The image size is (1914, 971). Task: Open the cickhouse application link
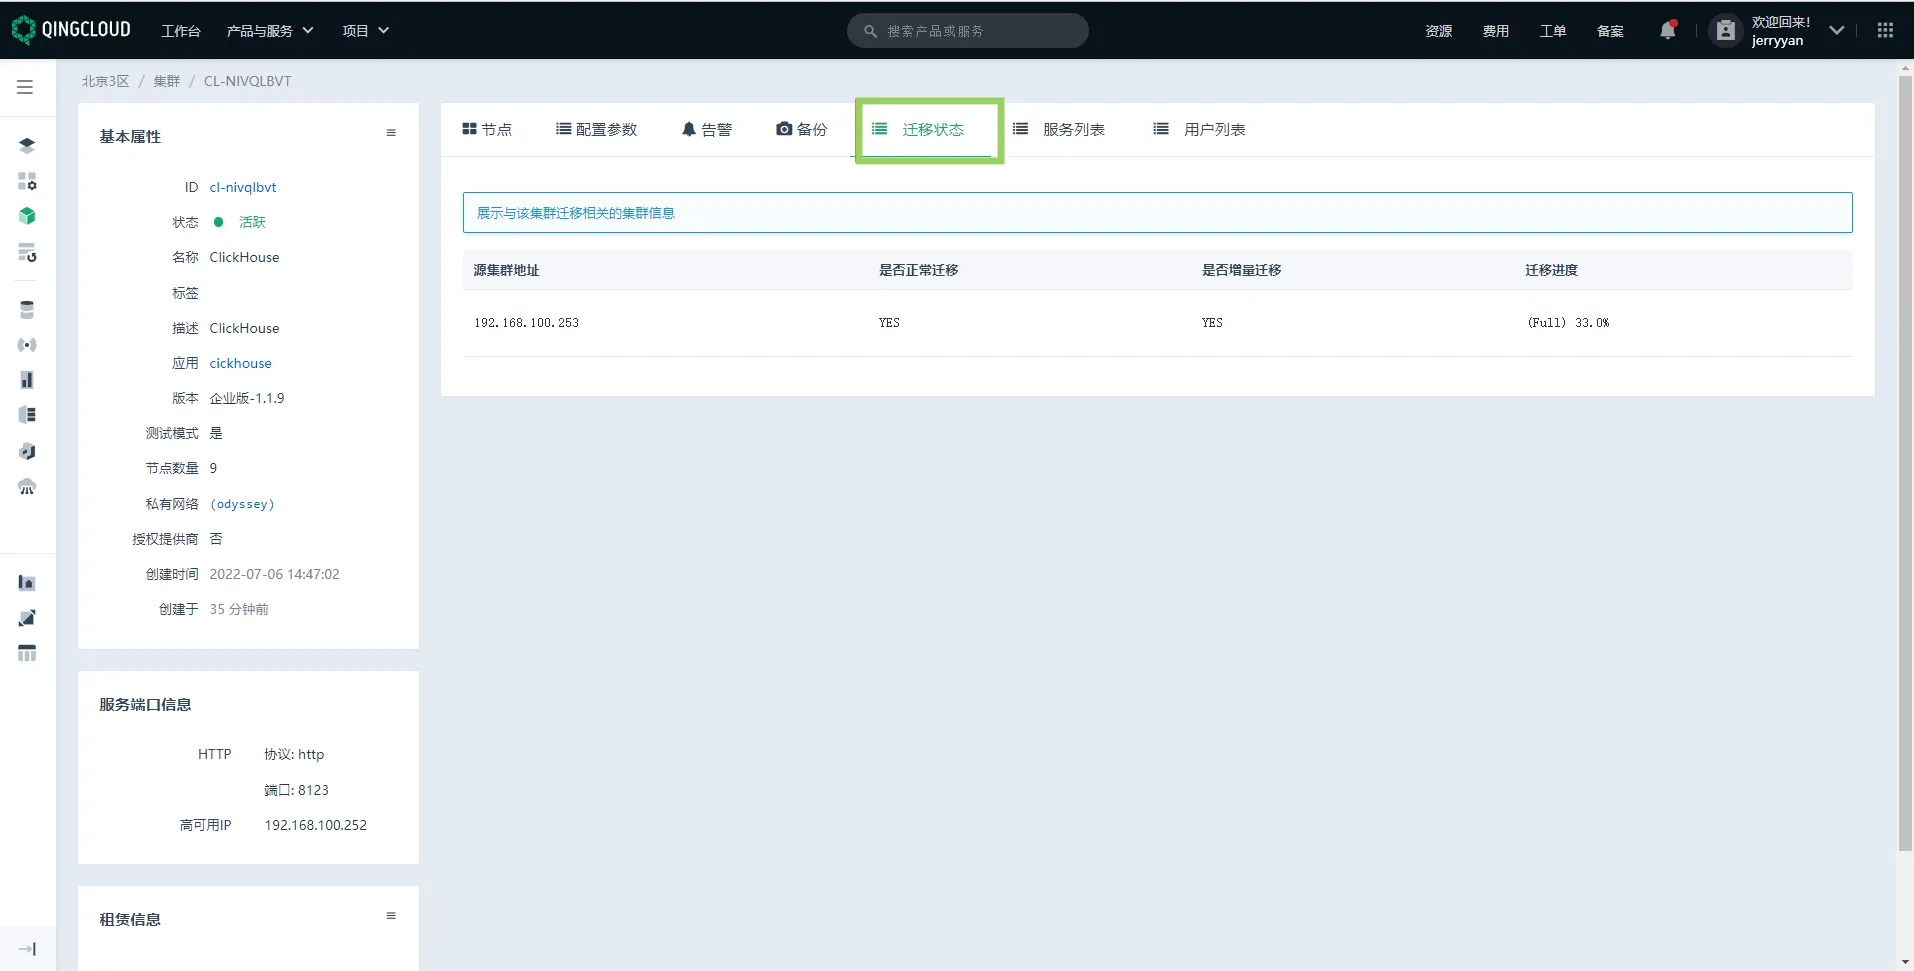pyautogui.click(x=240, y=363)
